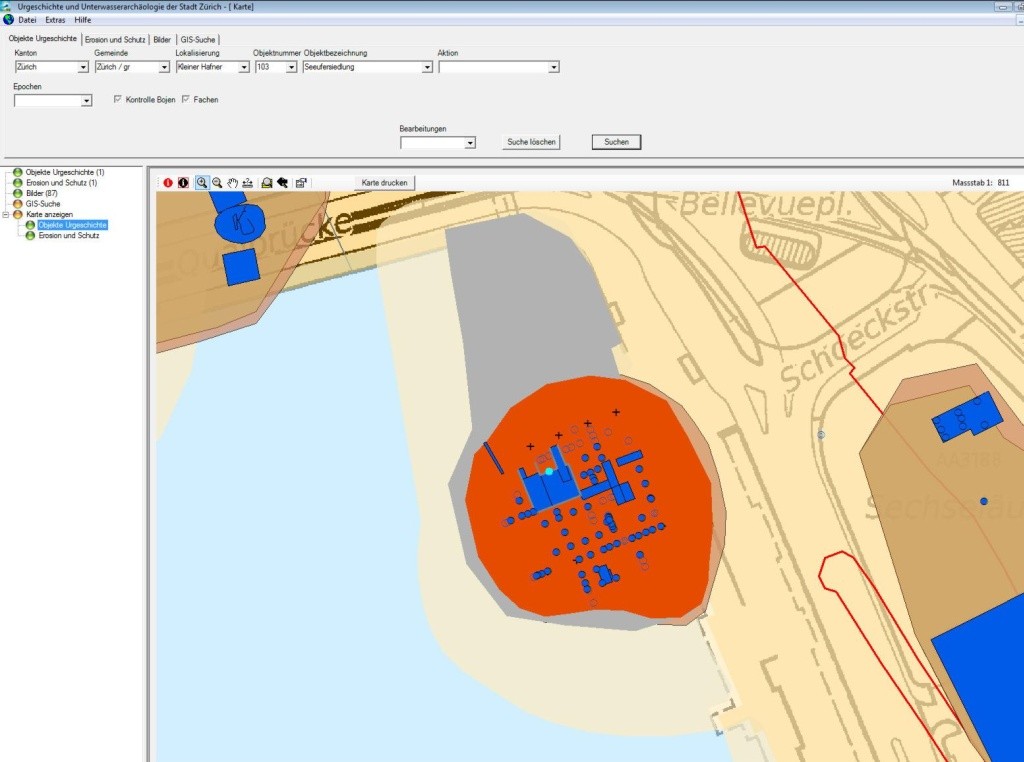
Task: Click the Karte drucken button
Action: pyautogui.click(x=385, y=183)
